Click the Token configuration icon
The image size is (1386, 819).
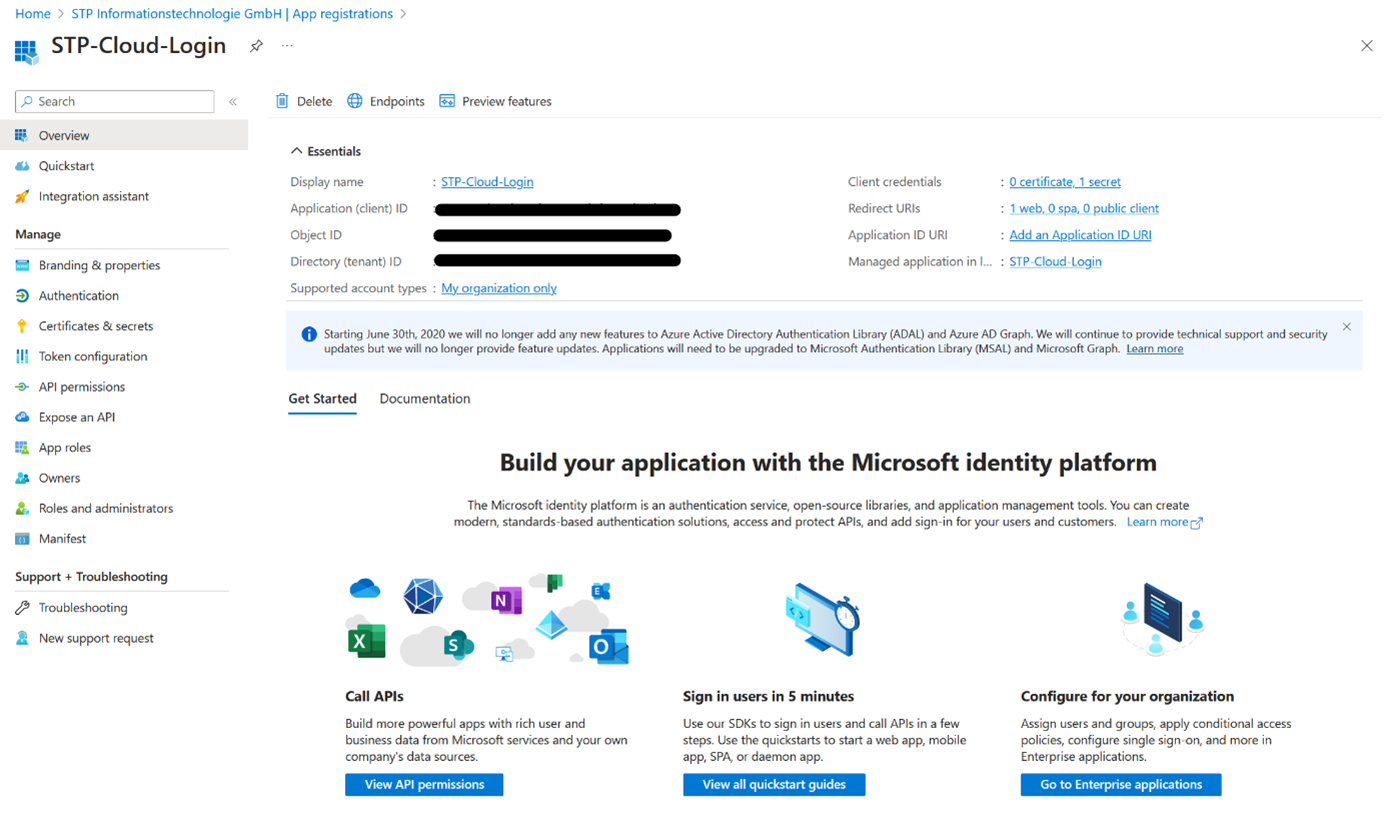pyautogui.click(x=22, y=356)
